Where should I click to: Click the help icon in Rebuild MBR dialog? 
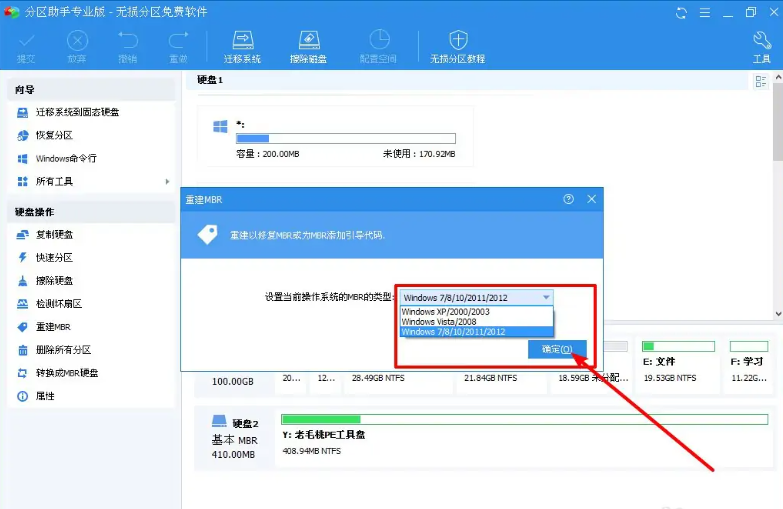click(568, 199)
